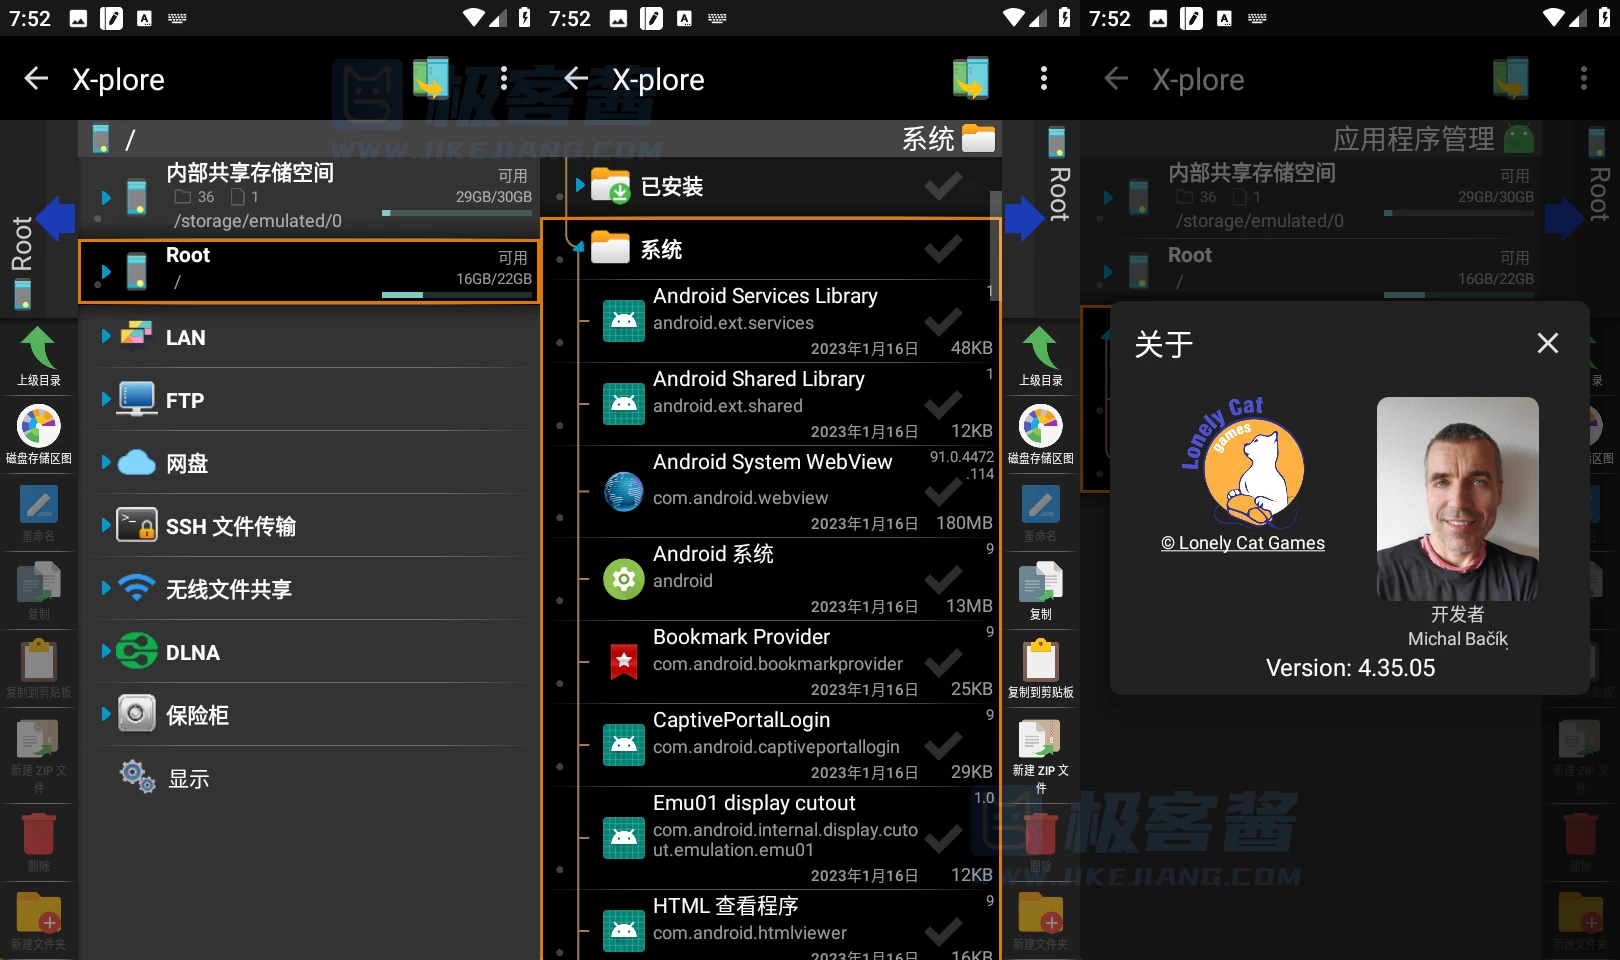Expand the DLNA tree arrow
Viewport: 1620px width, 960px height.
coord(106,651)
